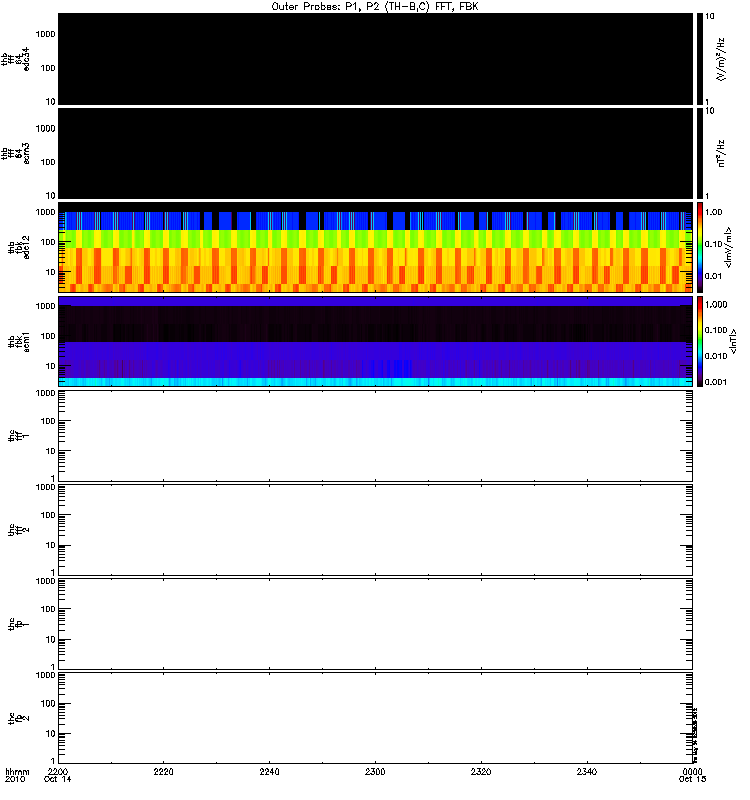Click the 'nT²/Hz' color bar unit label
Image resolution: width=750 pixels, height=800 pixels.
coord(720,153)
